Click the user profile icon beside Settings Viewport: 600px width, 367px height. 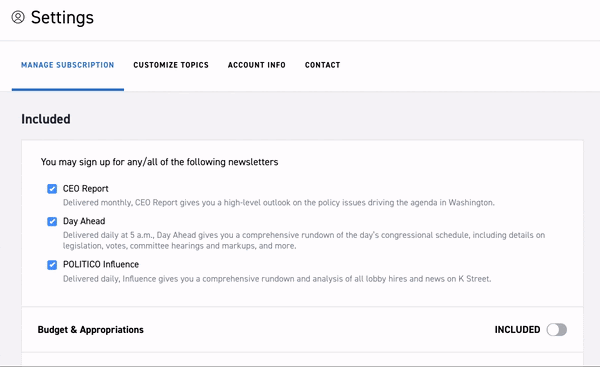point(18,17)
